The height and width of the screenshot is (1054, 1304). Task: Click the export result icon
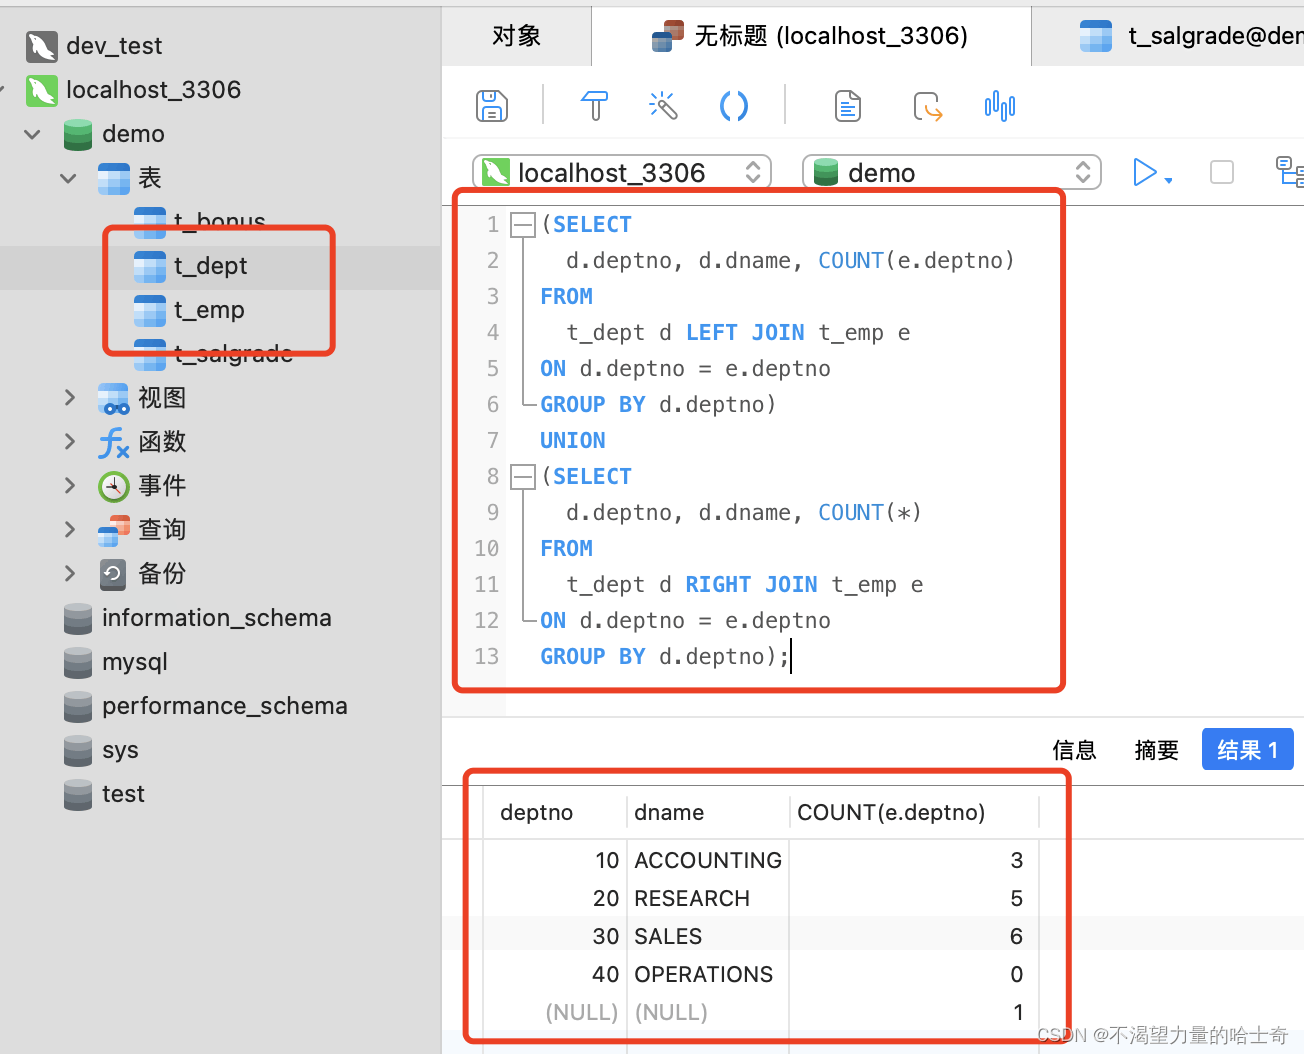927,106
